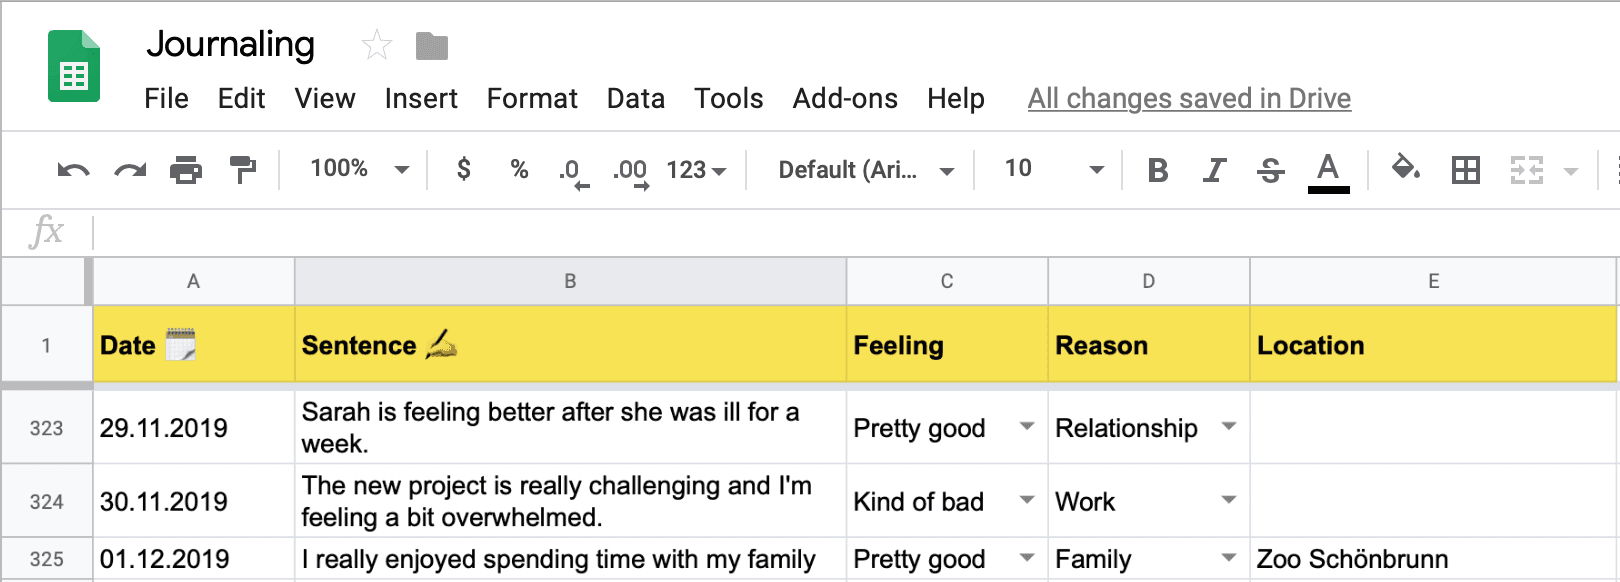Star the Journaling document
The image size is (1620, 582).
[x=377, y=45]
